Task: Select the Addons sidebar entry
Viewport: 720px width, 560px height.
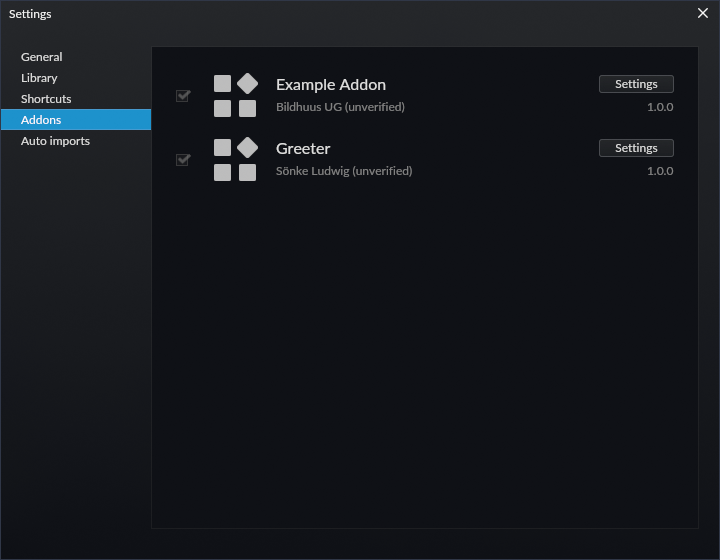Action: coord(41,120)
